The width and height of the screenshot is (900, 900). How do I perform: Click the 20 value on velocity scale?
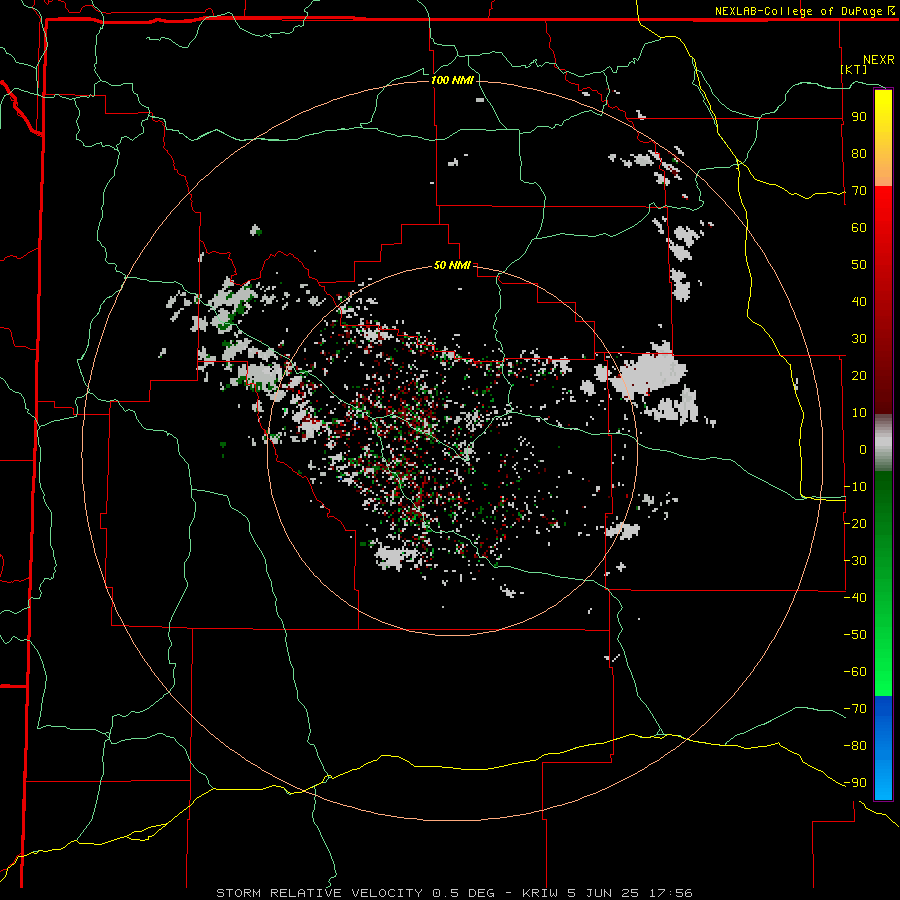[x=859, y=376]
